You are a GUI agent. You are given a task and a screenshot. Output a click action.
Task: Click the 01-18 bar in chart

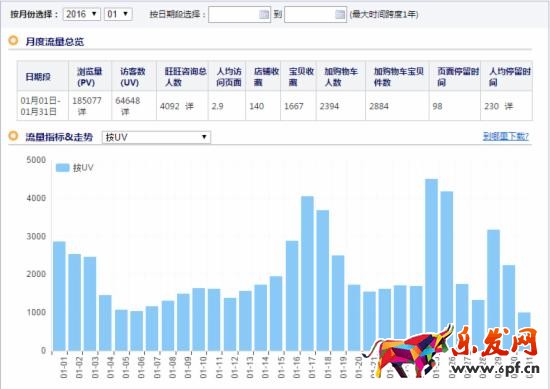point(323,281)
